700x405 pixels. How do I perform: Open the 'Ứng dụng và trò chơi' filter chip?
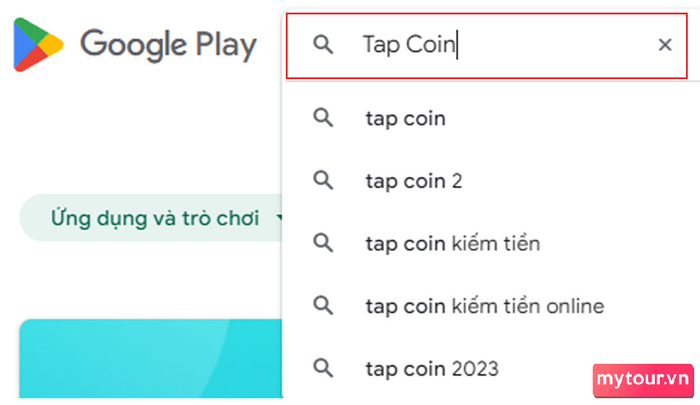(x=151, y=218)
